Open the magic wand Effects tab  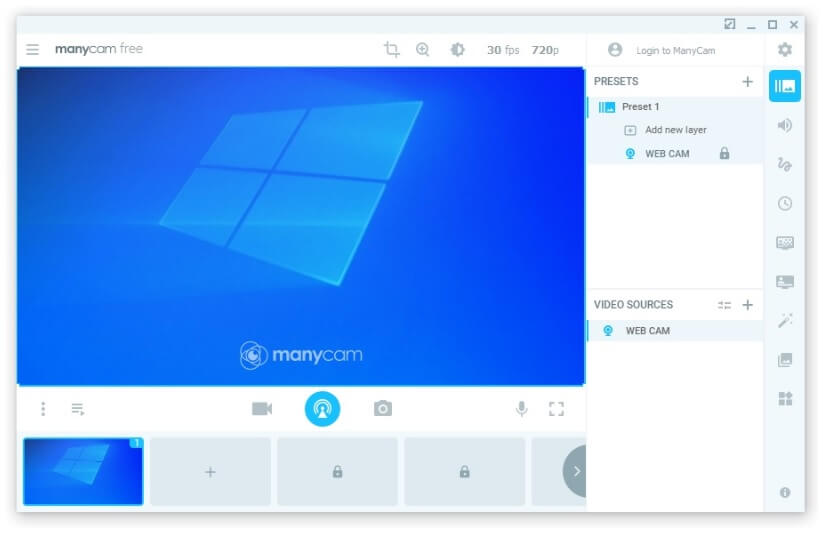(785, 320)
